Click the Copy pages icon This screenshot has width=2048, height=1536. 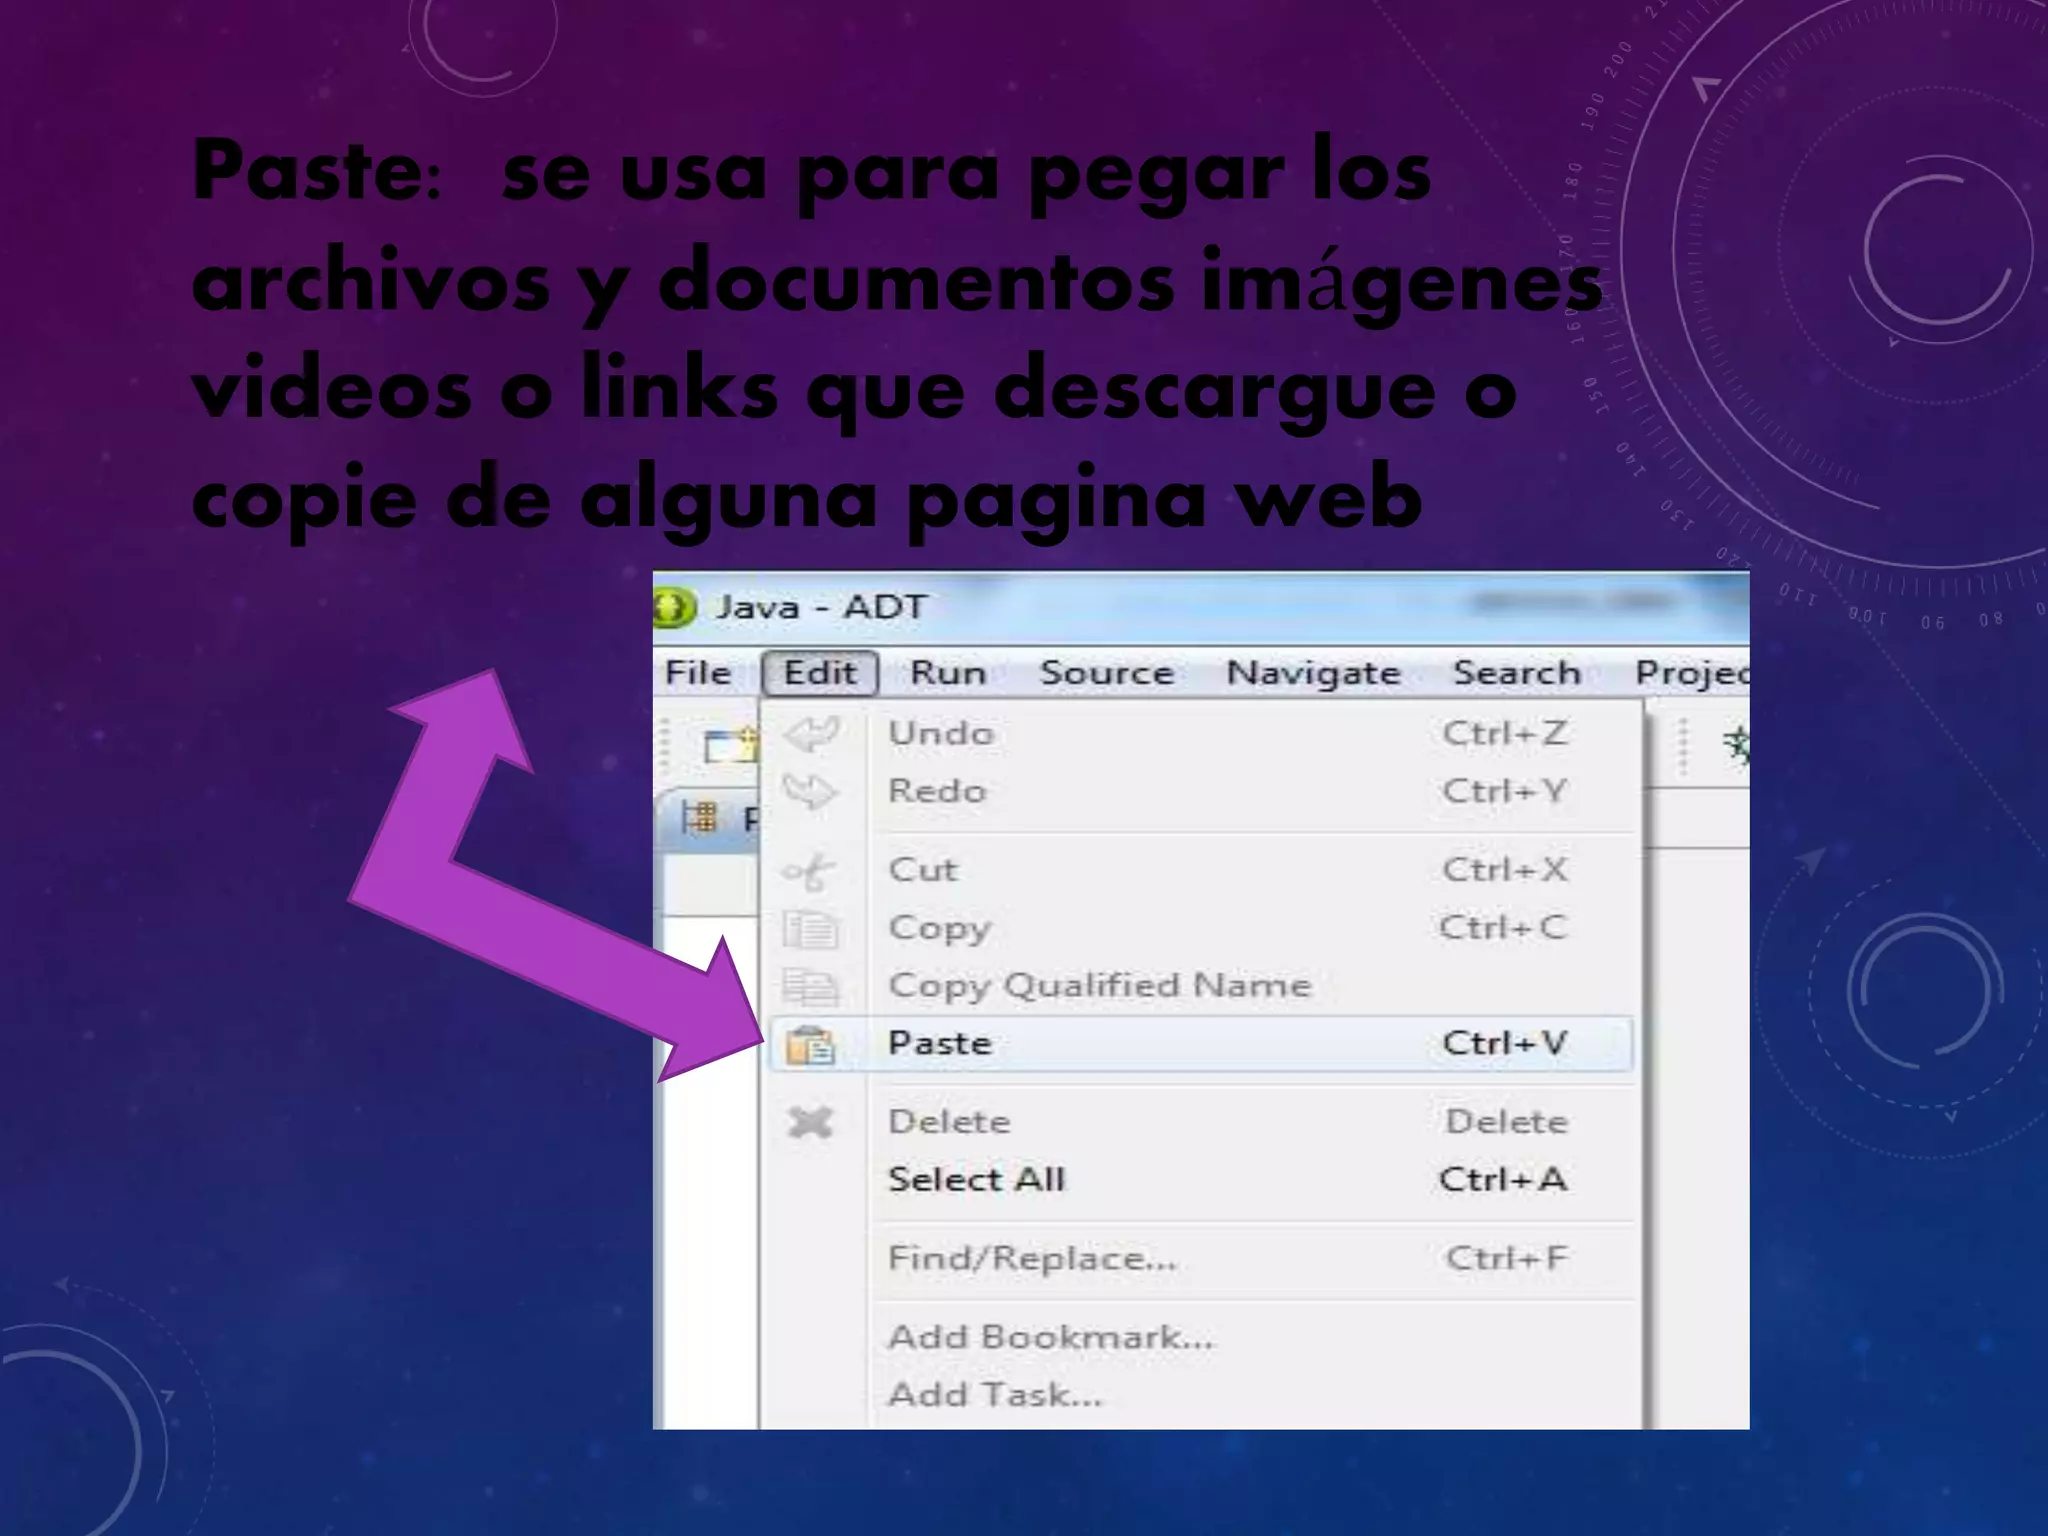809,929
